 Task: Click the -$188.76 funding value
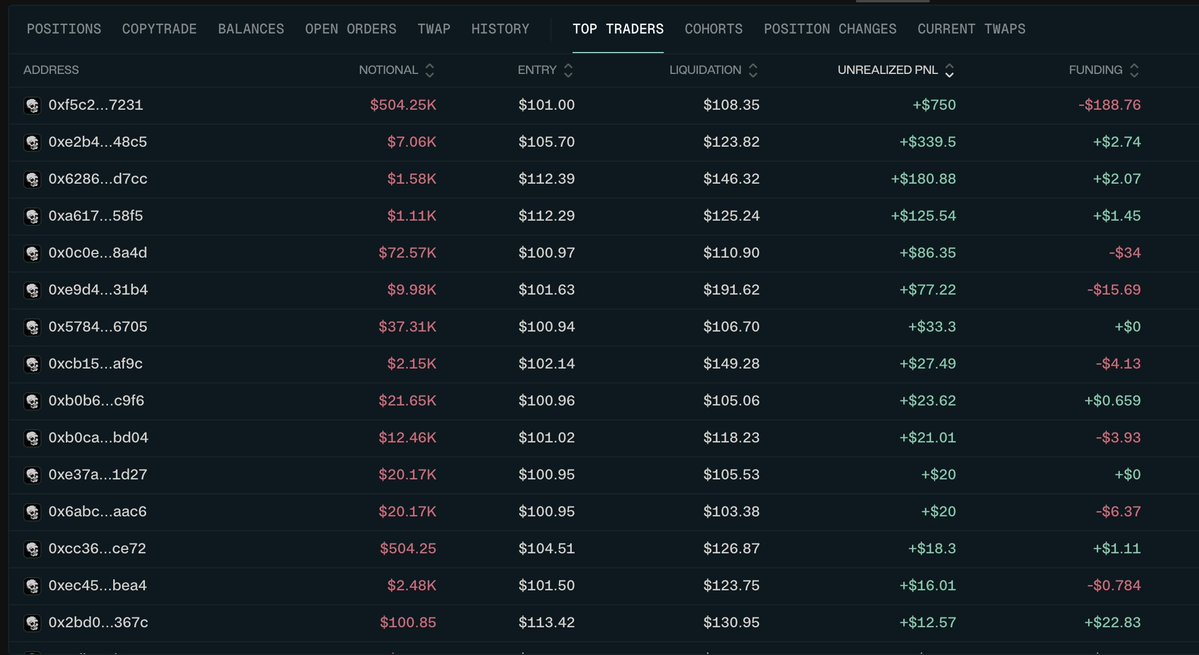tap(1110, 105)
